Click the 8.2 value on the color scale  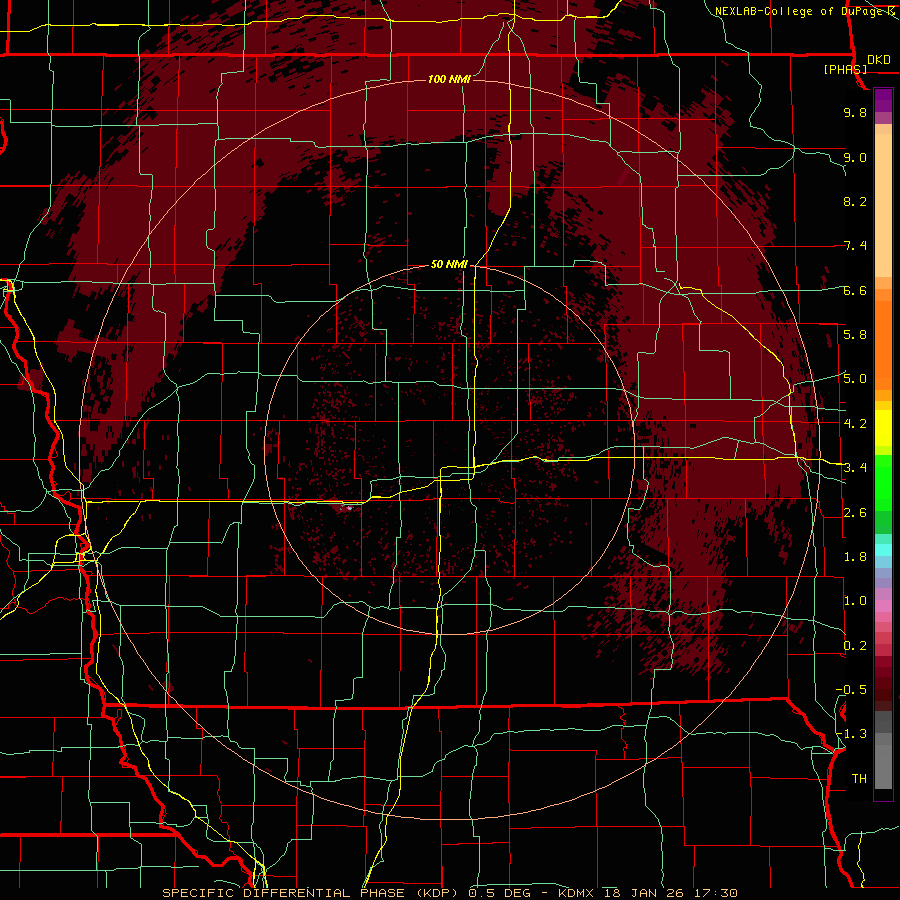point(855,201)
